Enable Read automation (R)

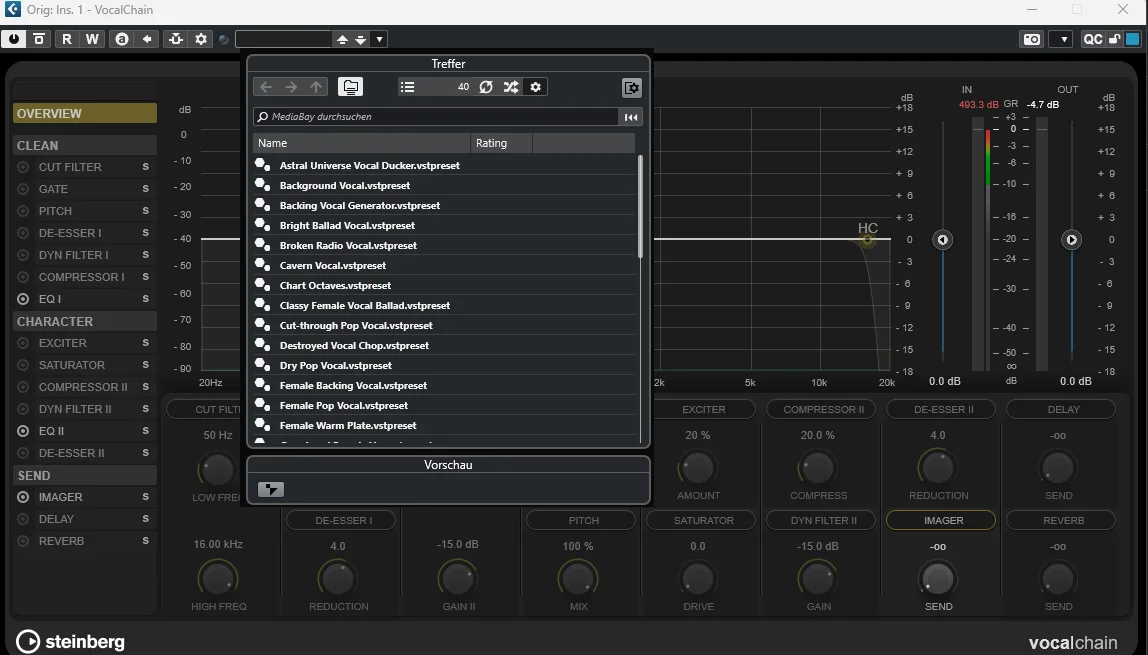(67, 39)
